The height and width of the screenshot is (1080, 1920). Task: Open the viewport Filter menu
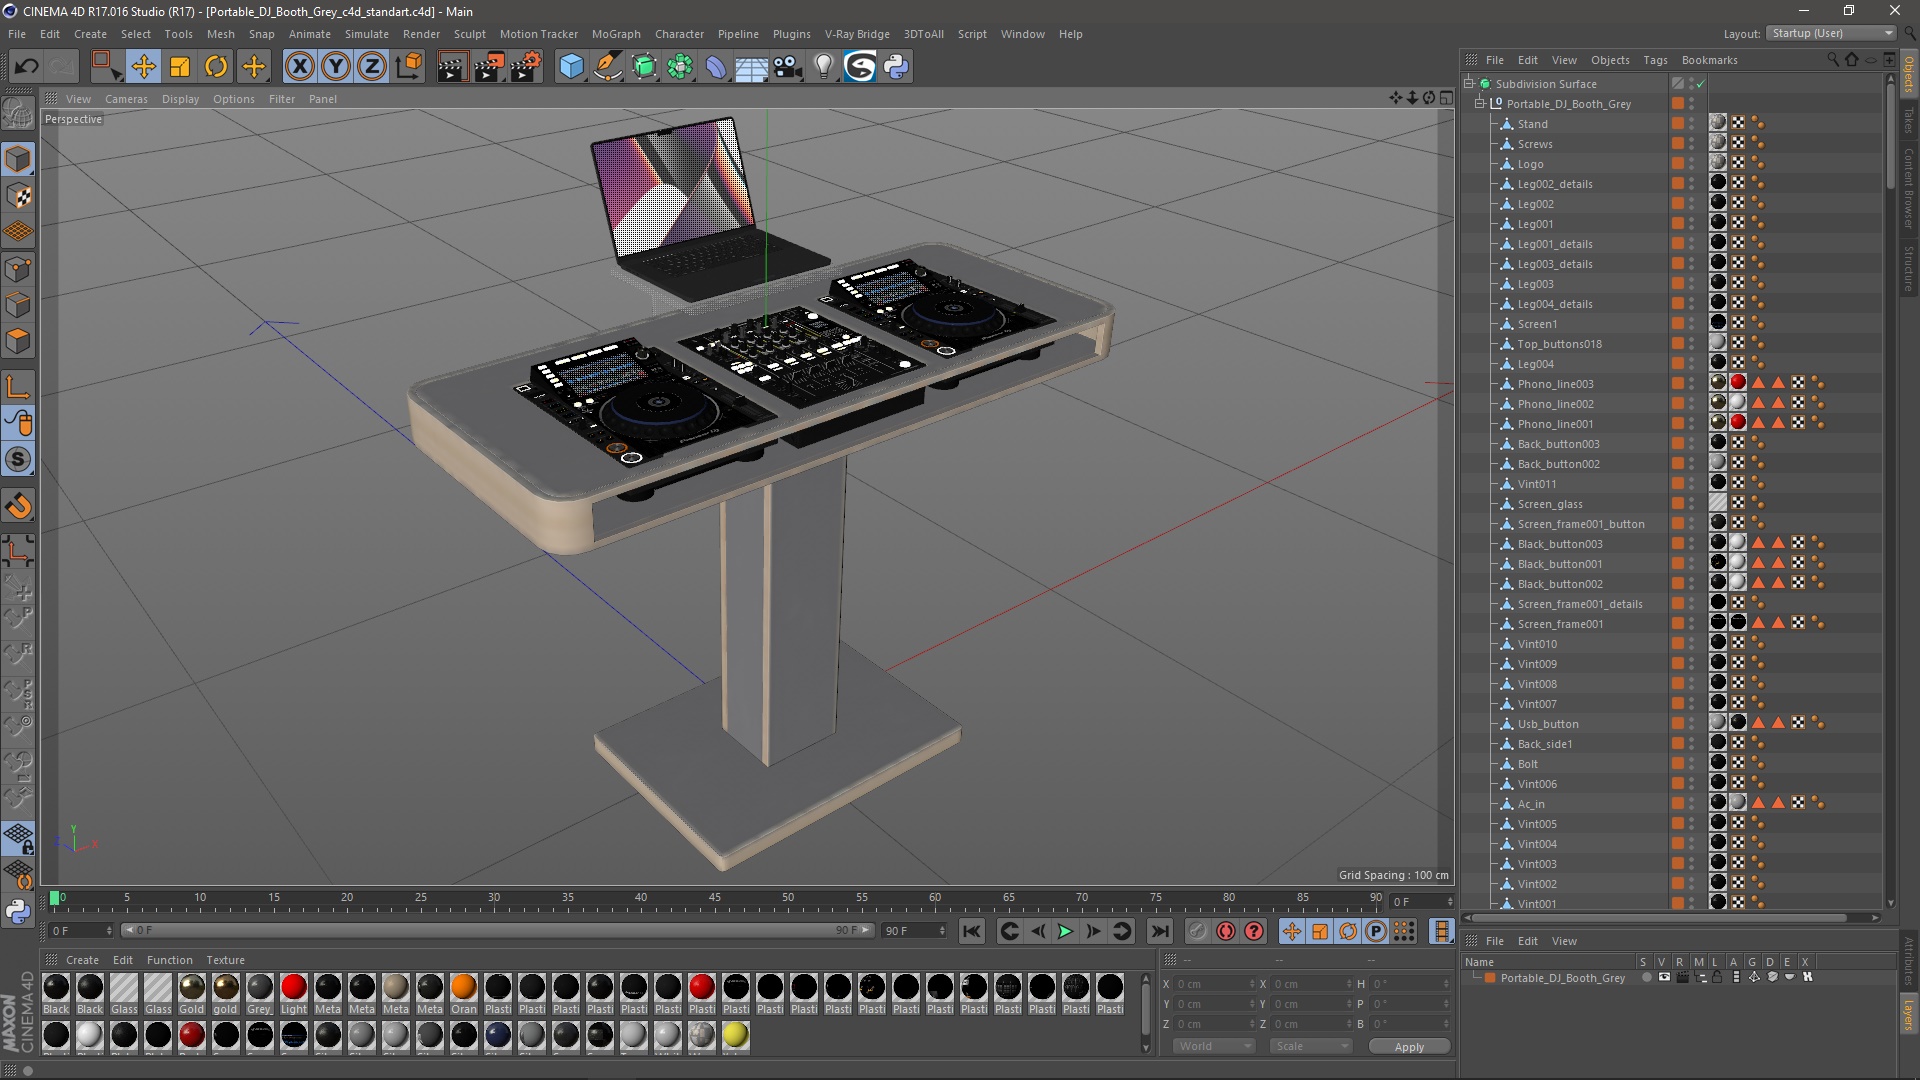(282, 99)
